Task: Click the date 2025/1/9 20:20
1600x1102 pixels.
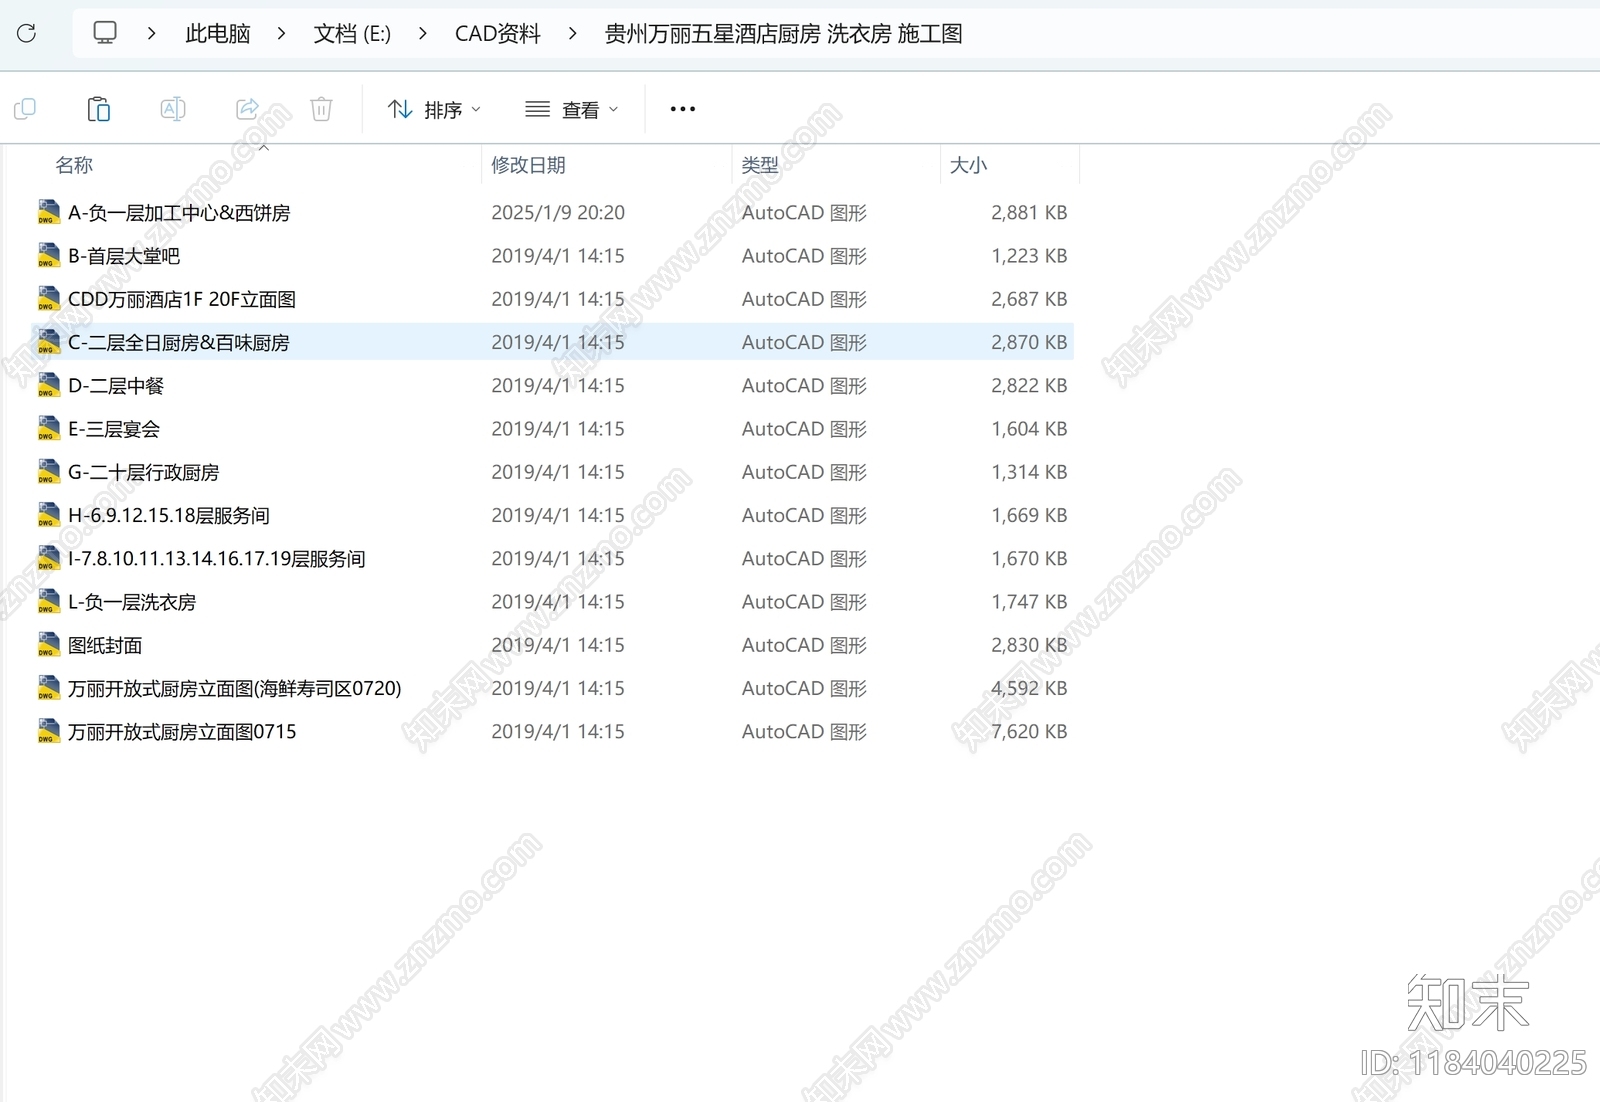Action: 558,213
